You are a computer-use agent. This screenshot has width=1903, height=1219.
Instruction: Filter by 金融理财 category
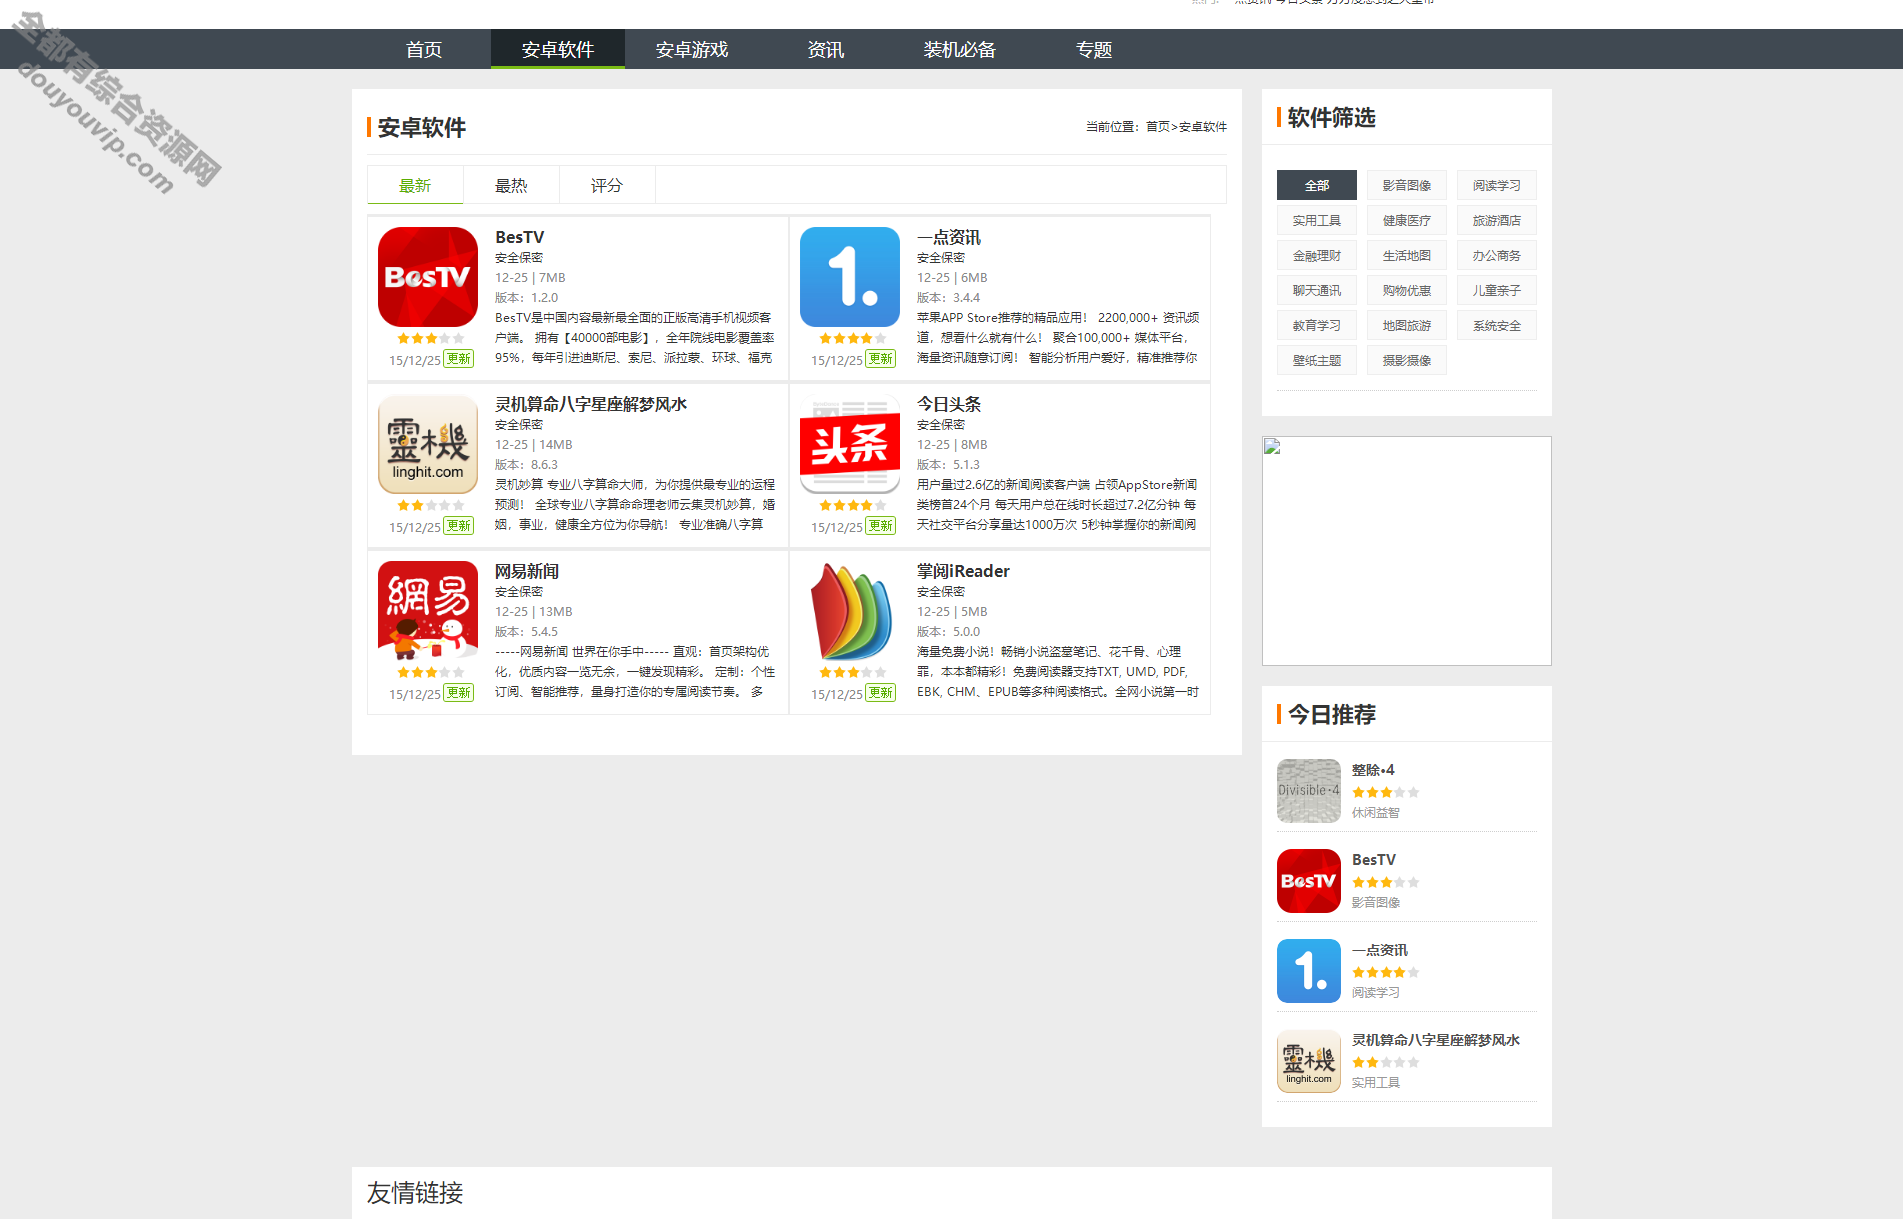point(1317,255)
